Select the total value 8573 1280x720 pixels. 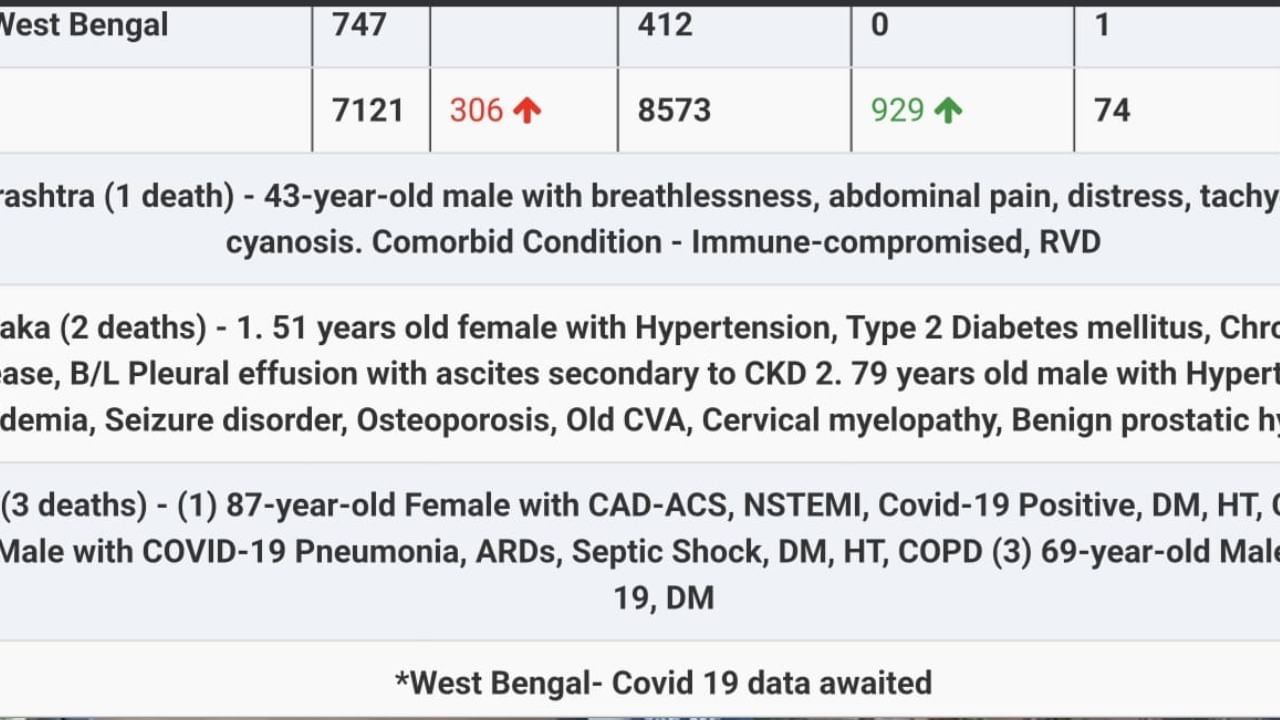[x=674, y=110]
